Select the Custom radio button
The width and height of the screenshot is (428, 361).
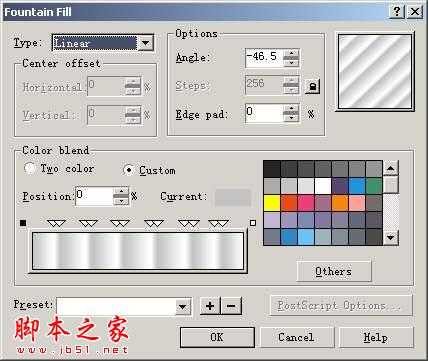point(129,170)
